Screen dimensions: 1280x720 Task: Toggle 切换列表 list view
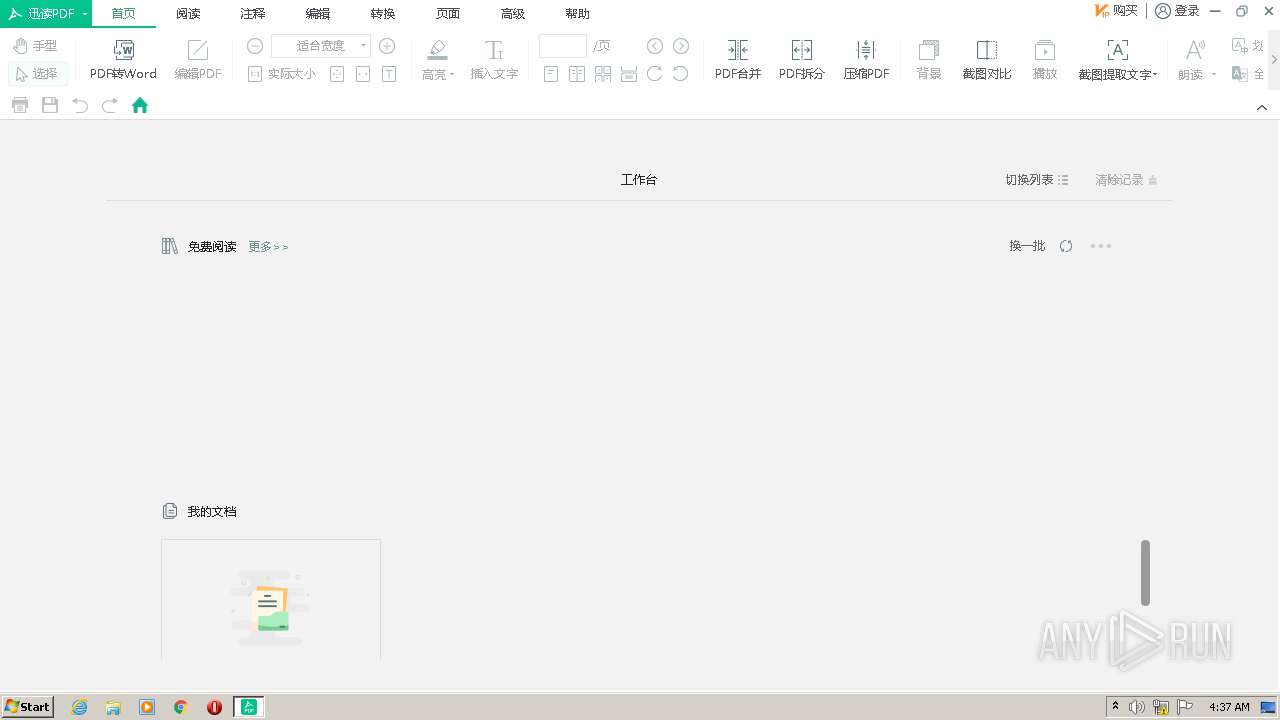(x=1037, y=180)
